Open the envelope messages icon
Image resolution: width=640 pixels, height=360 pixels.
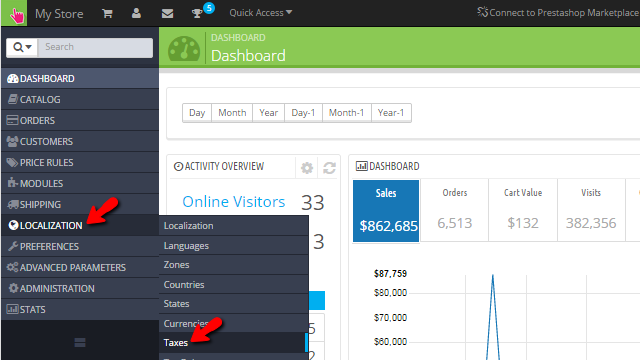[x=167, y=13]
